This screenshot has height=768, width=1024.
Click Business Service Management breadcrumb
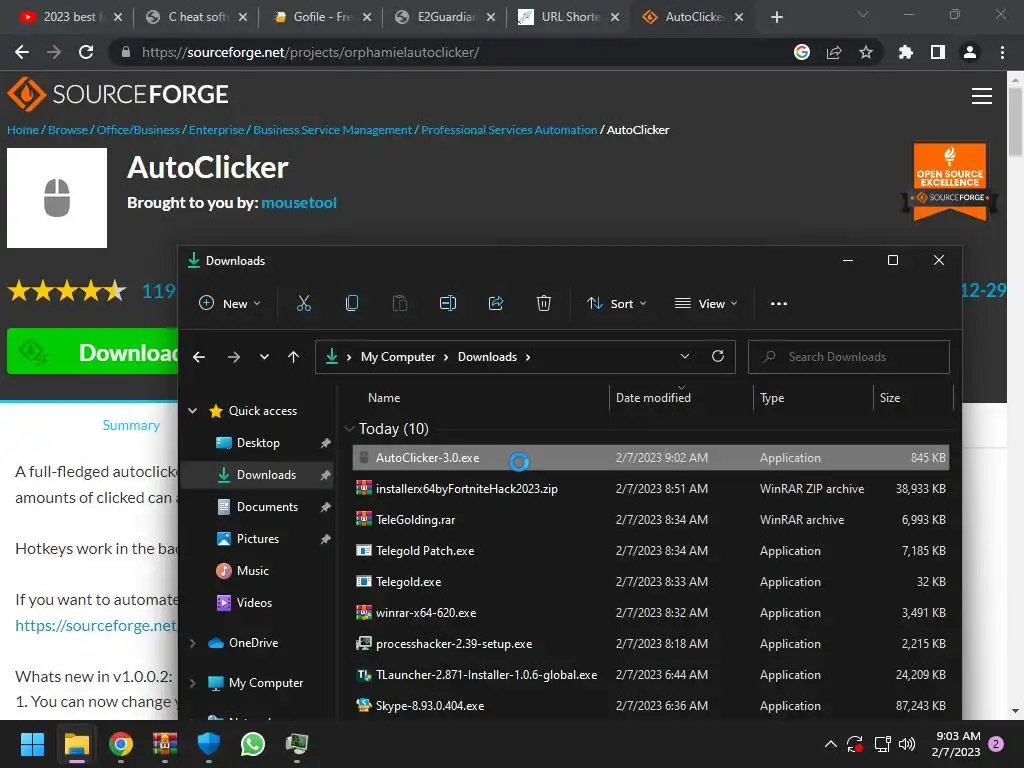[x=332, y=130]
